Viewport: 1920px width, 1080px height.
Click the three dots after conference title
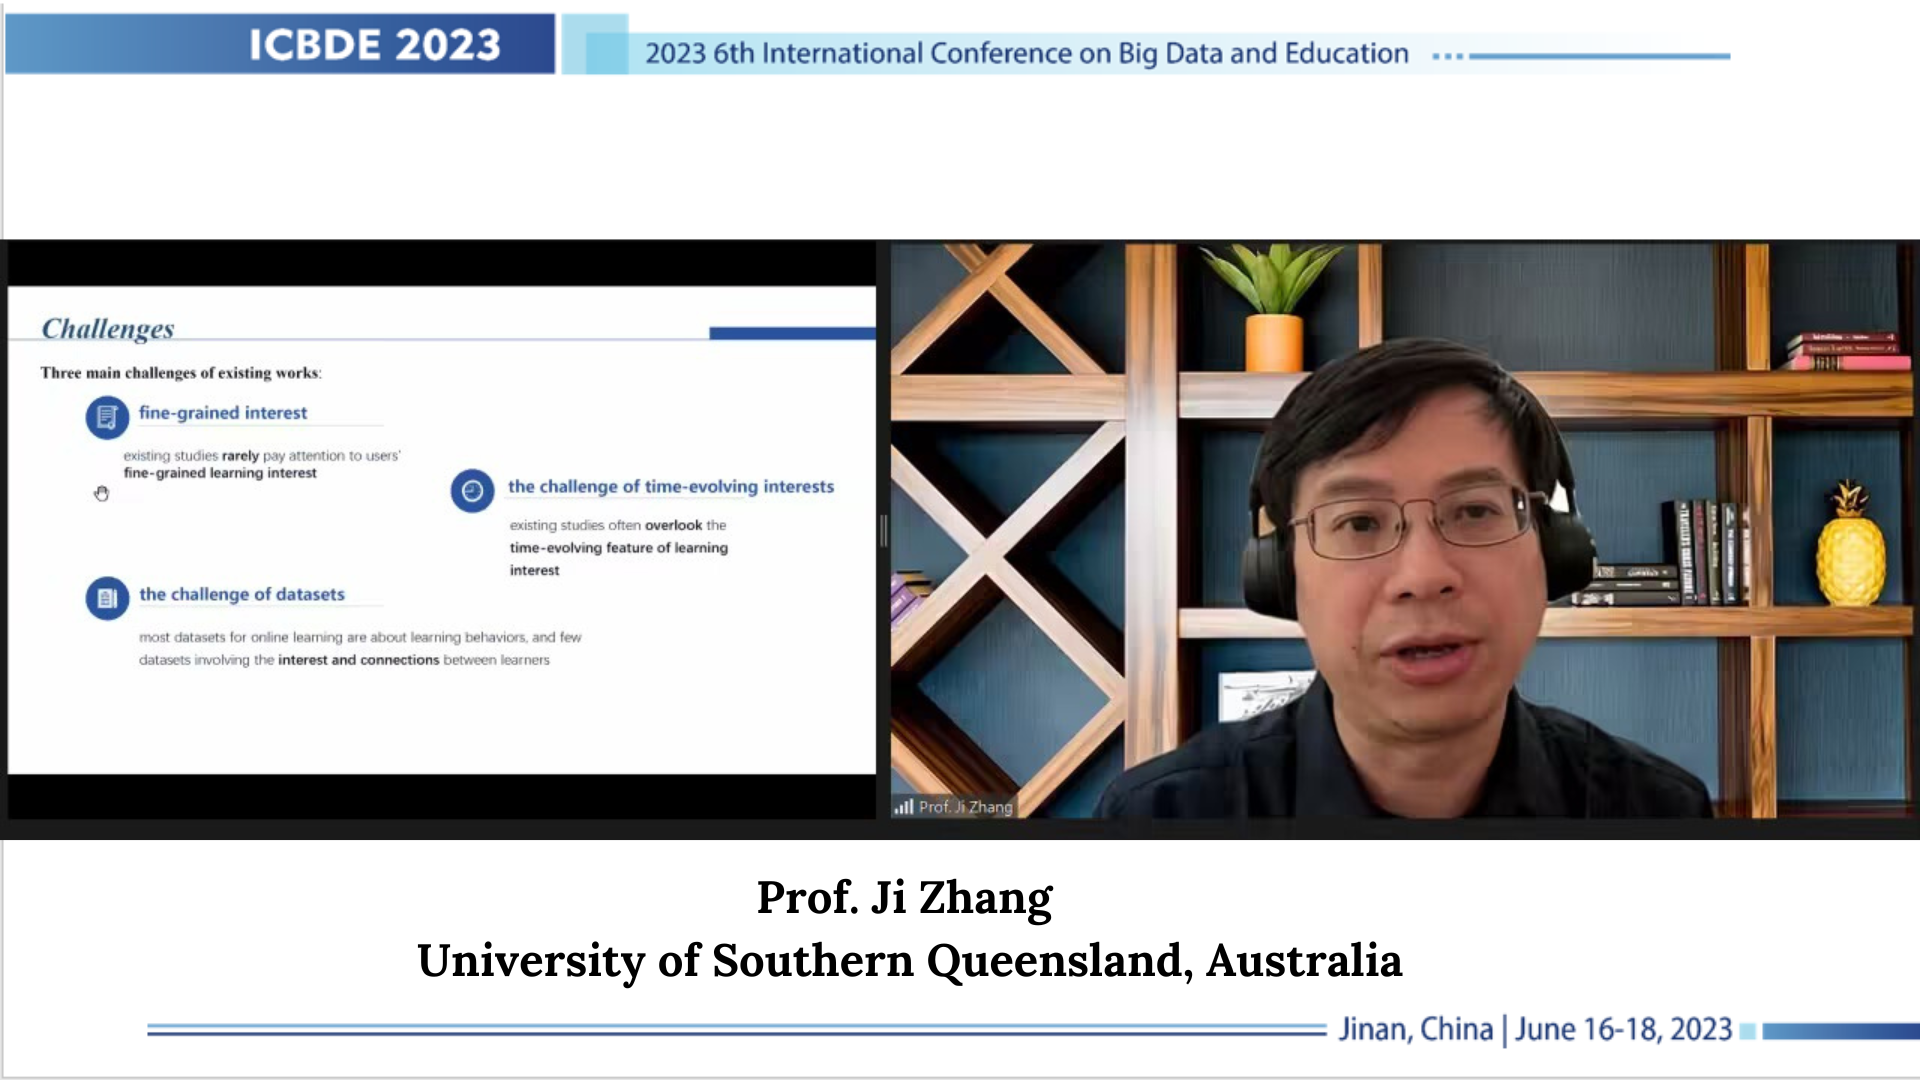(1447, 56)
